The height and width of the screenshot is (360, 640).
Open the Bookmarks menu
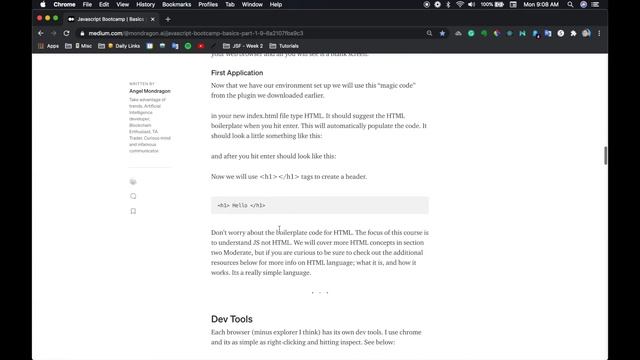point(177,4)
